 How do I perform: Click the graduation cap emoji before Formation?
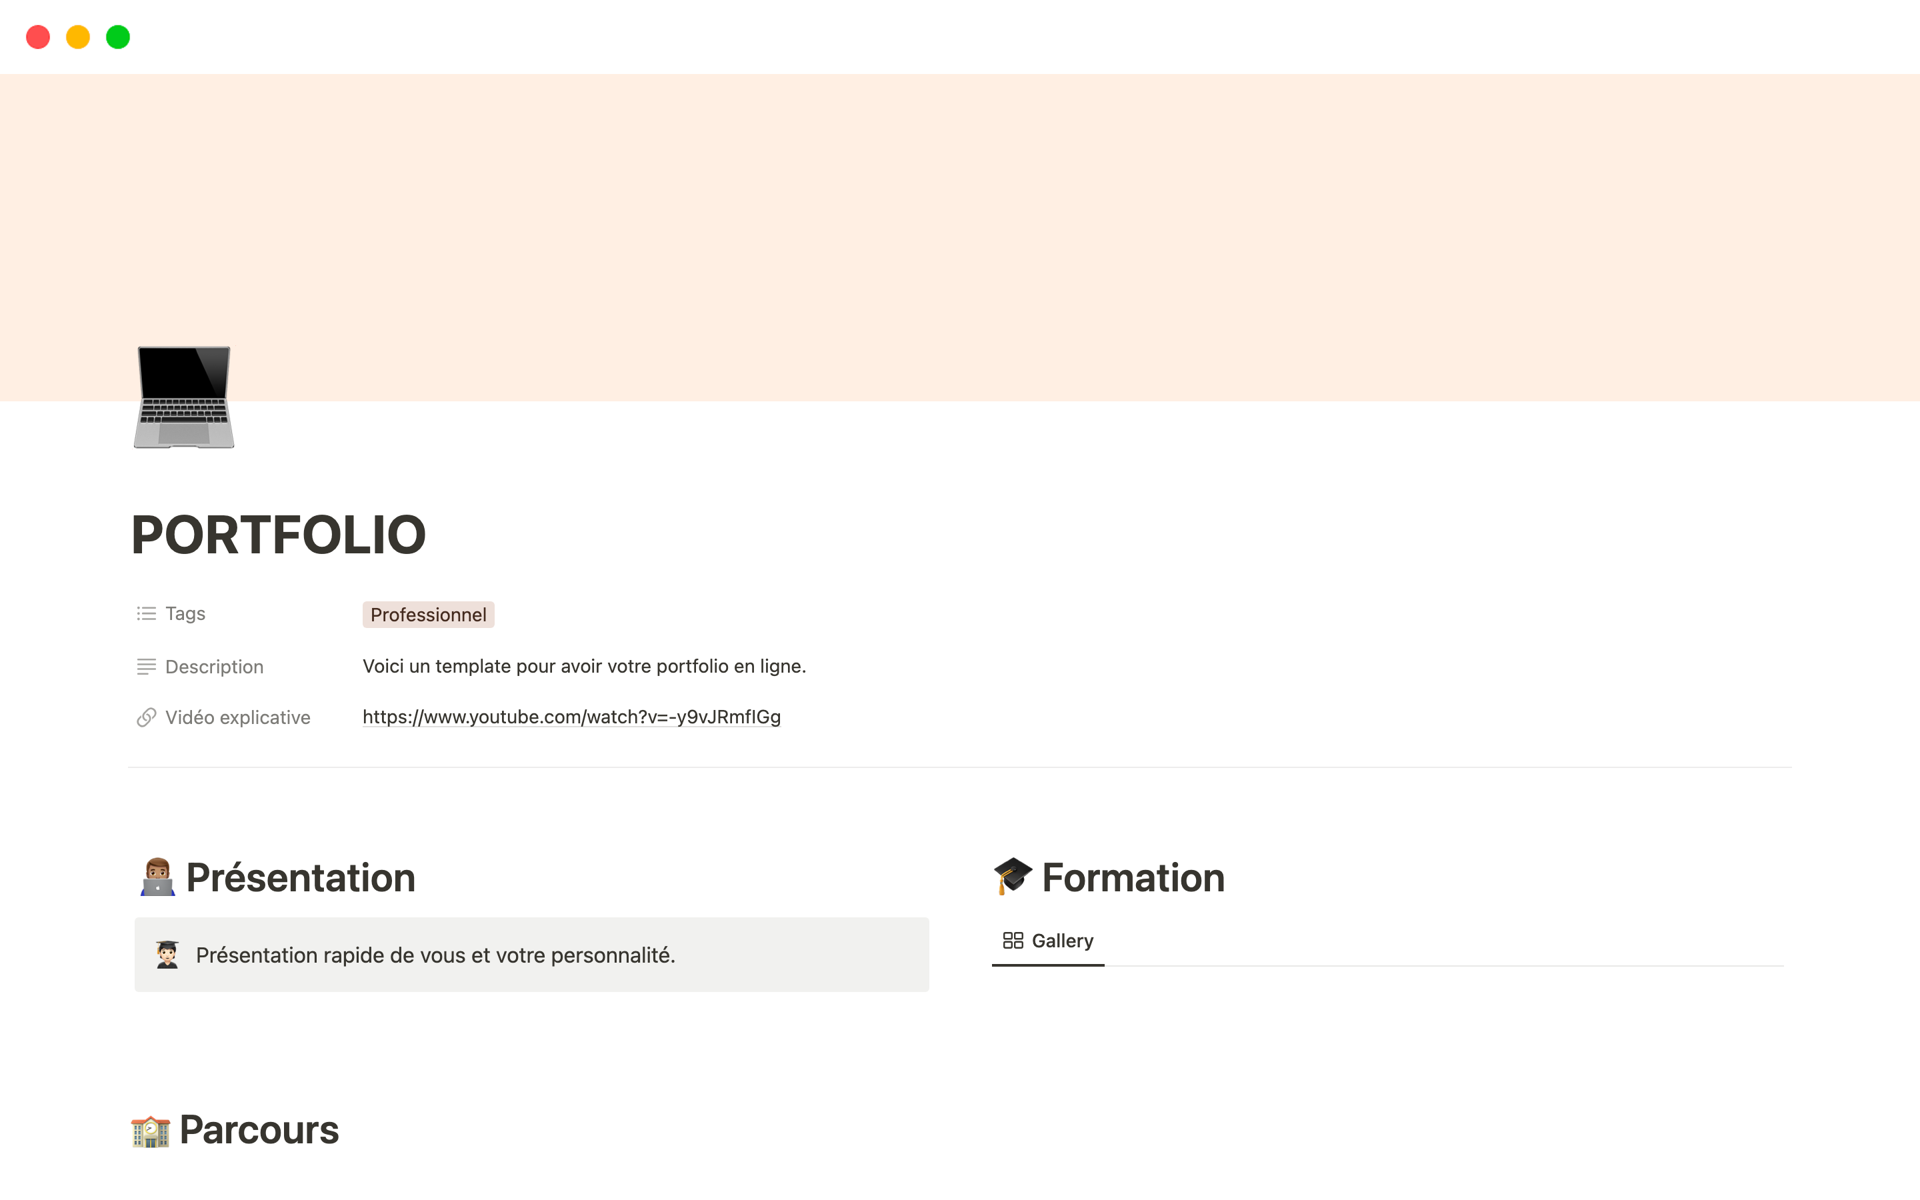(x=1014, y=877)
